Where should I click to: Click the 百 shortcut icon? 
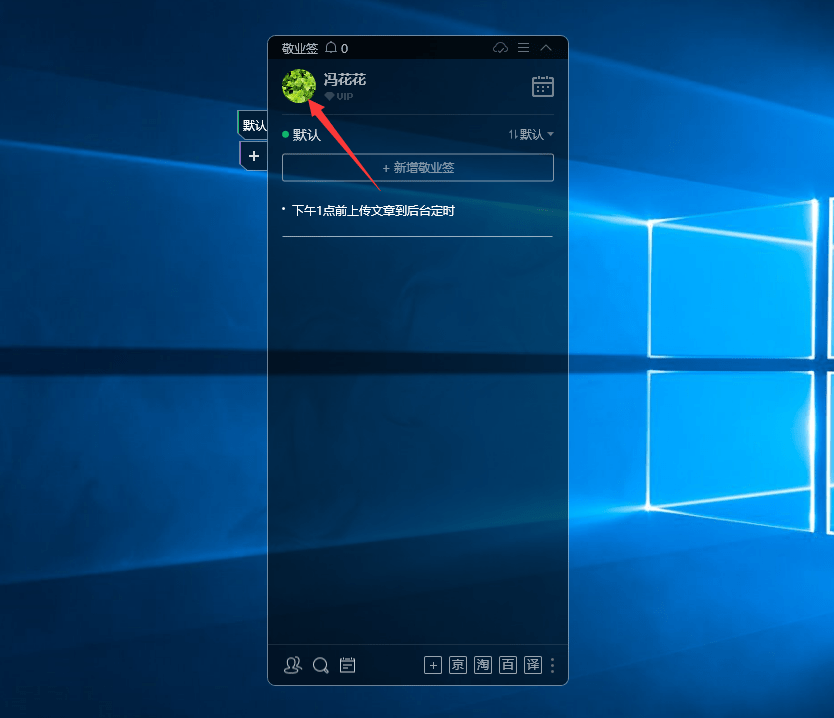coord(508,665)
